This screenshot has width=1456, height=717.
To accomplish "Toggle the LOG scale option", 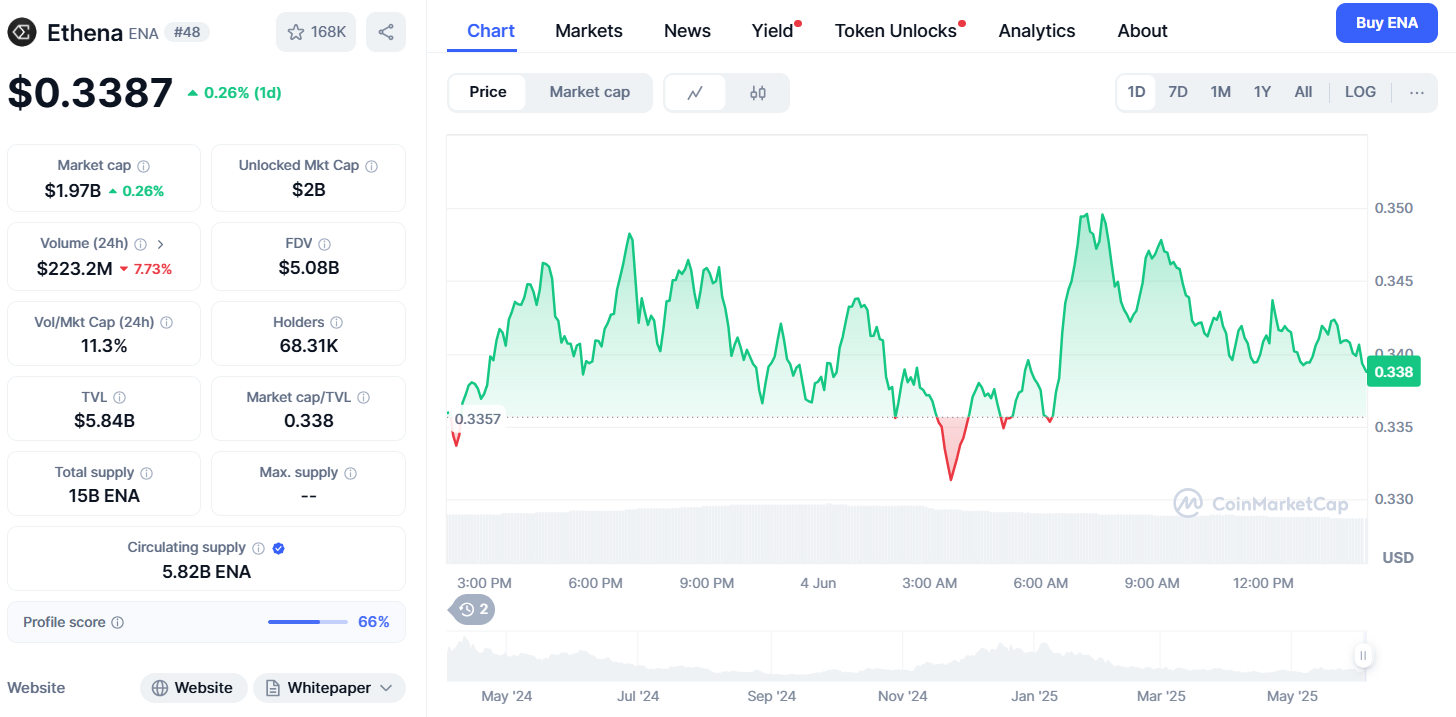I will point(1360,92).
